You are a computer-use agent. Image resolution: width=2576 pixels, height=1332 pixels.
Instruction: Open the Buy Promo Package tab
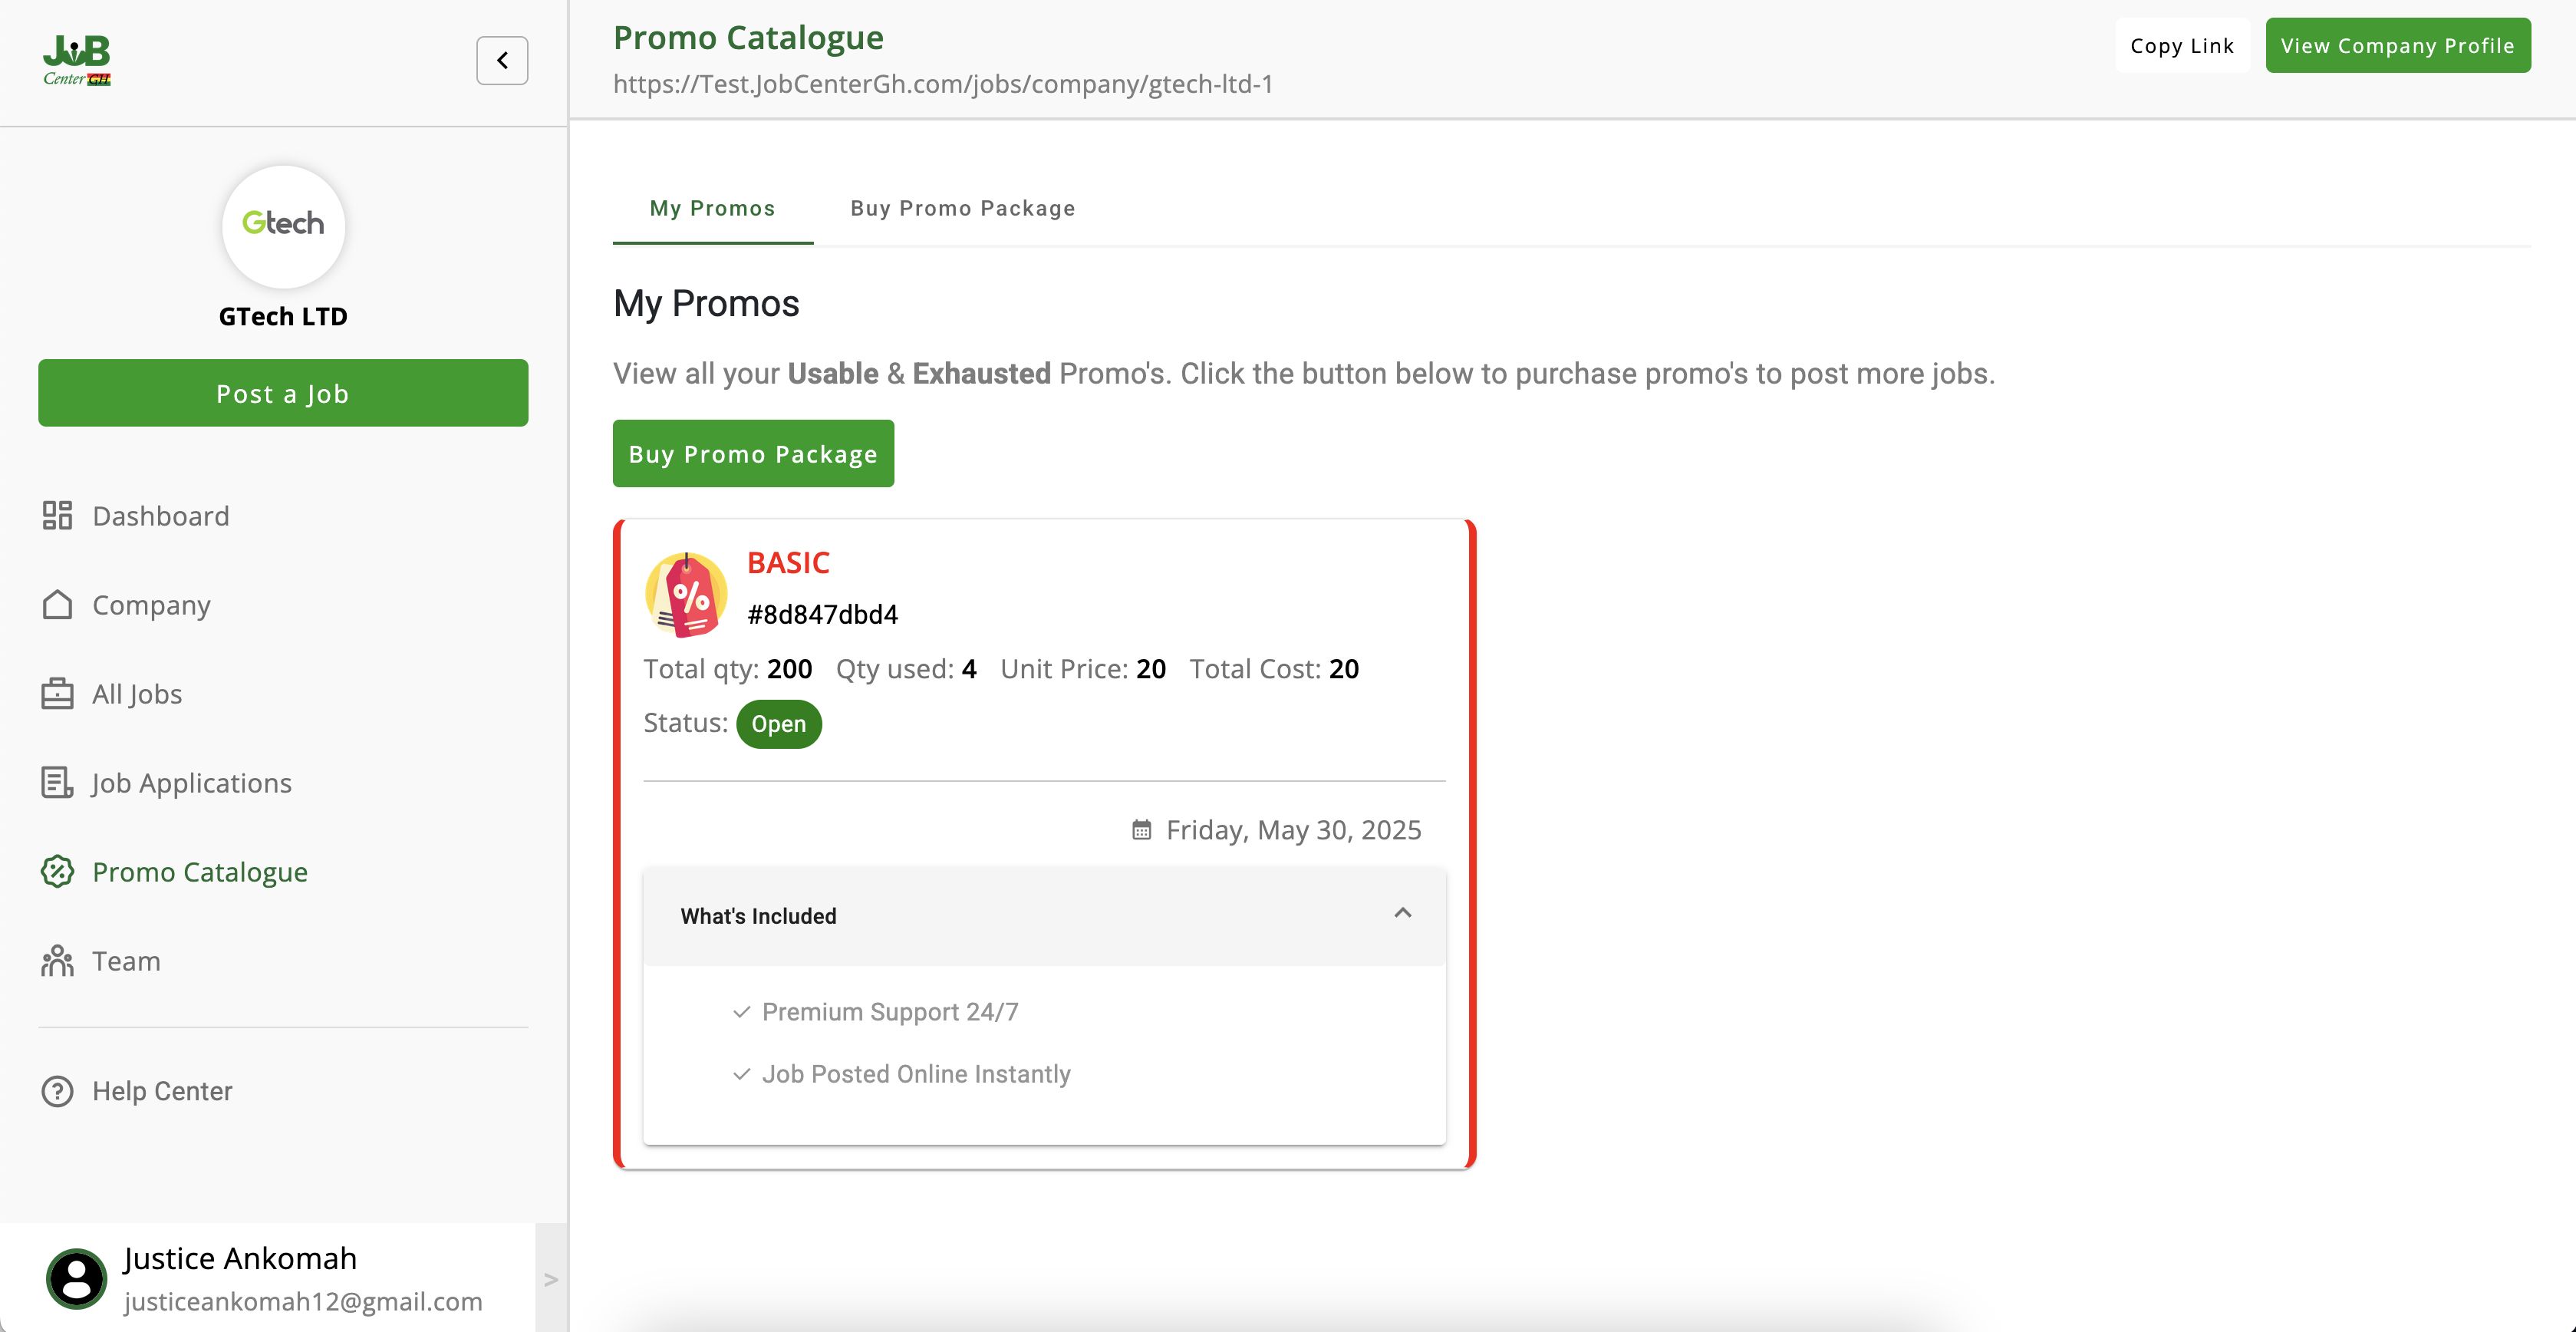962,208
